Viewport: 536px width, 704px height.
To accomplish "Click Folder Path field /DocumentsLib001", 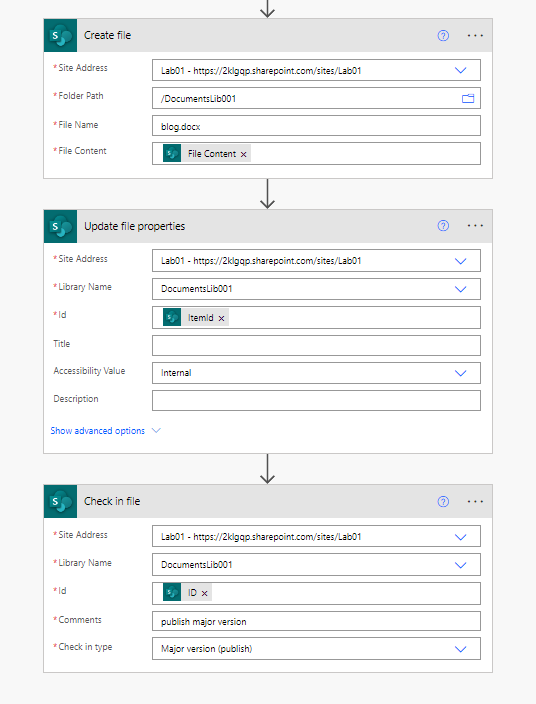I will pyautogui.click(x=316, y=98).
